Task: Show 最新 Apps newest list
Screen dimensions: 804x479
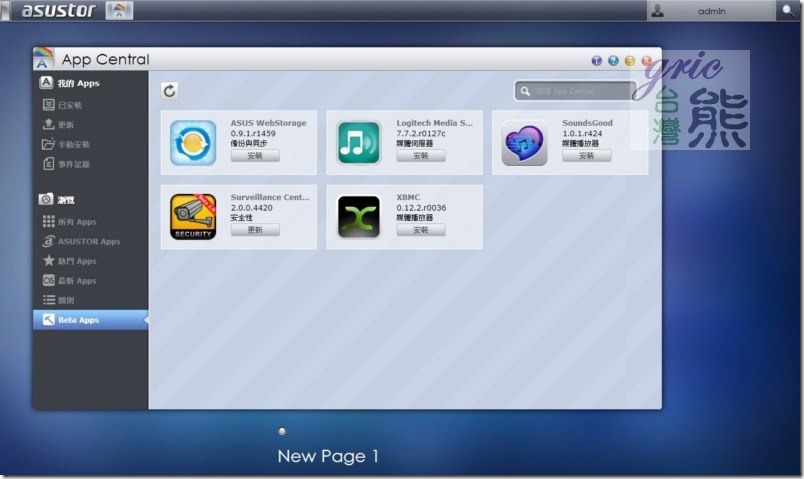Action: [90, 281]
